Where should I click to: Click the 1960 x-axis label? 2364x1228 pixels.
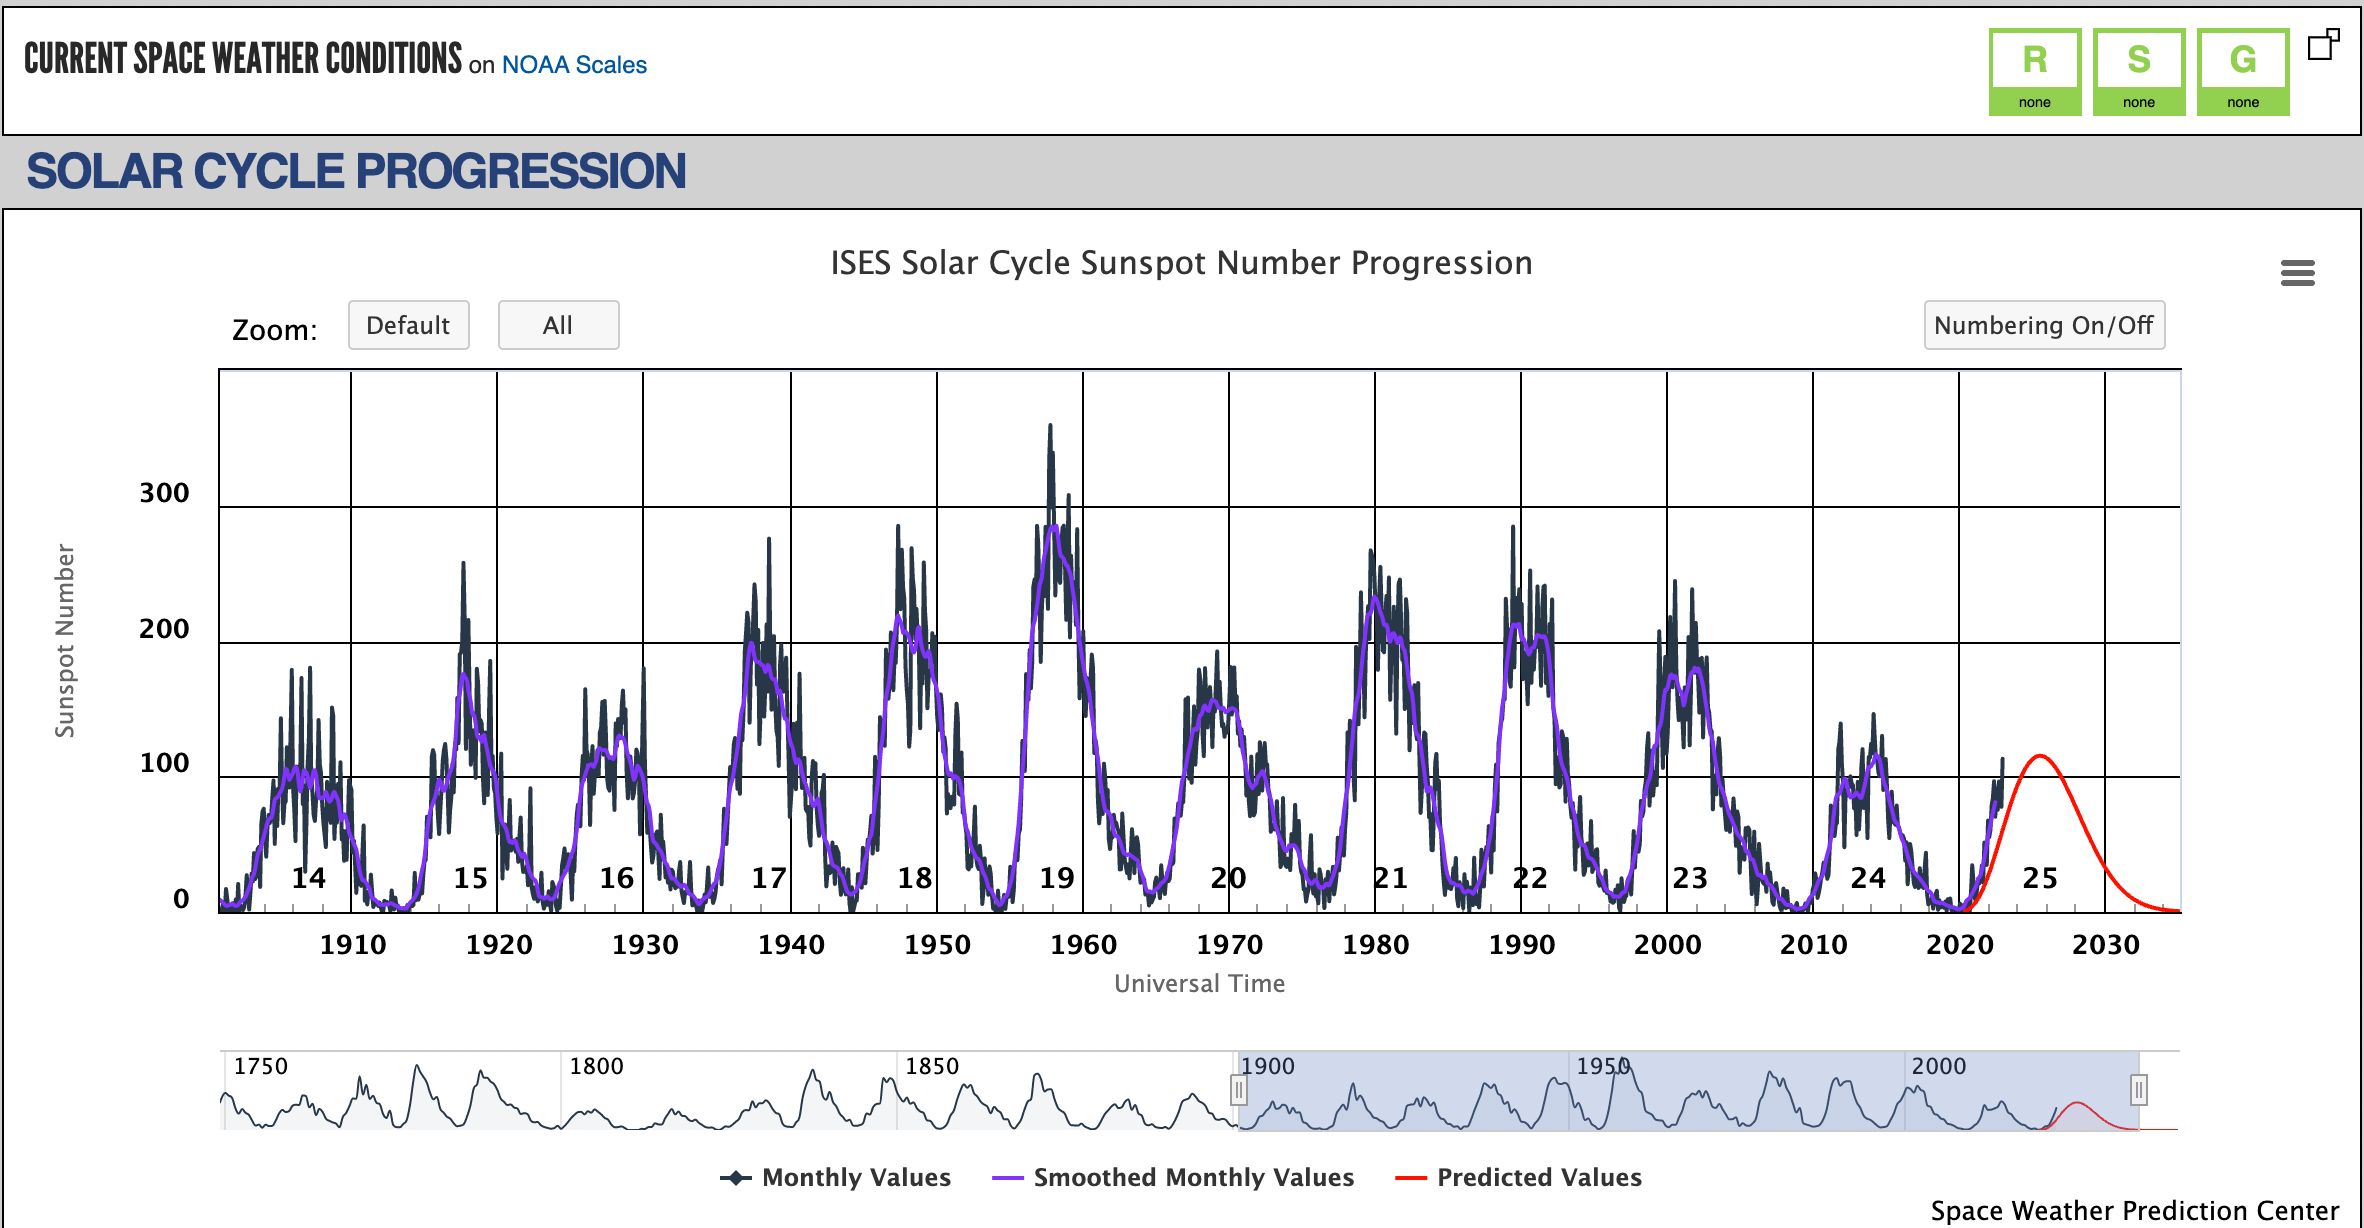click(1083, 945)
